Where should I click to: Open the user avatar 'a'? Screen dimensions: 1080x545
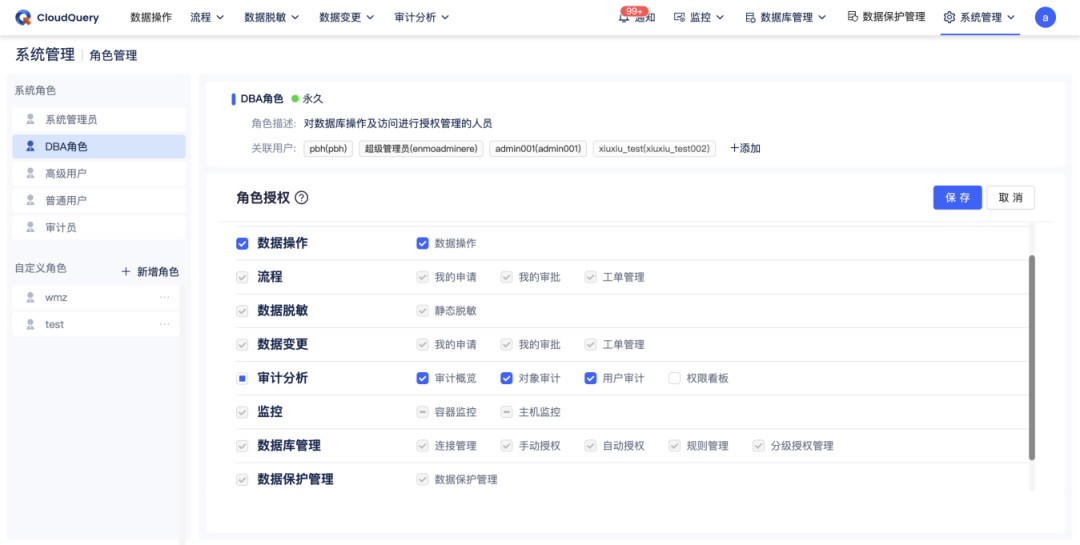tap(1045, 17)
